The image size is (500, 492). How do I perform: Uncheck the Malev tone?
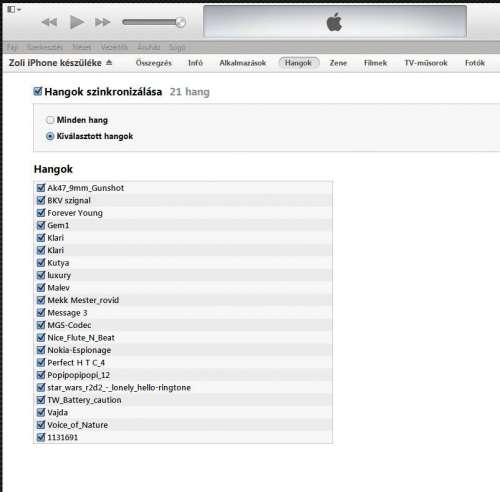(41, 288)
